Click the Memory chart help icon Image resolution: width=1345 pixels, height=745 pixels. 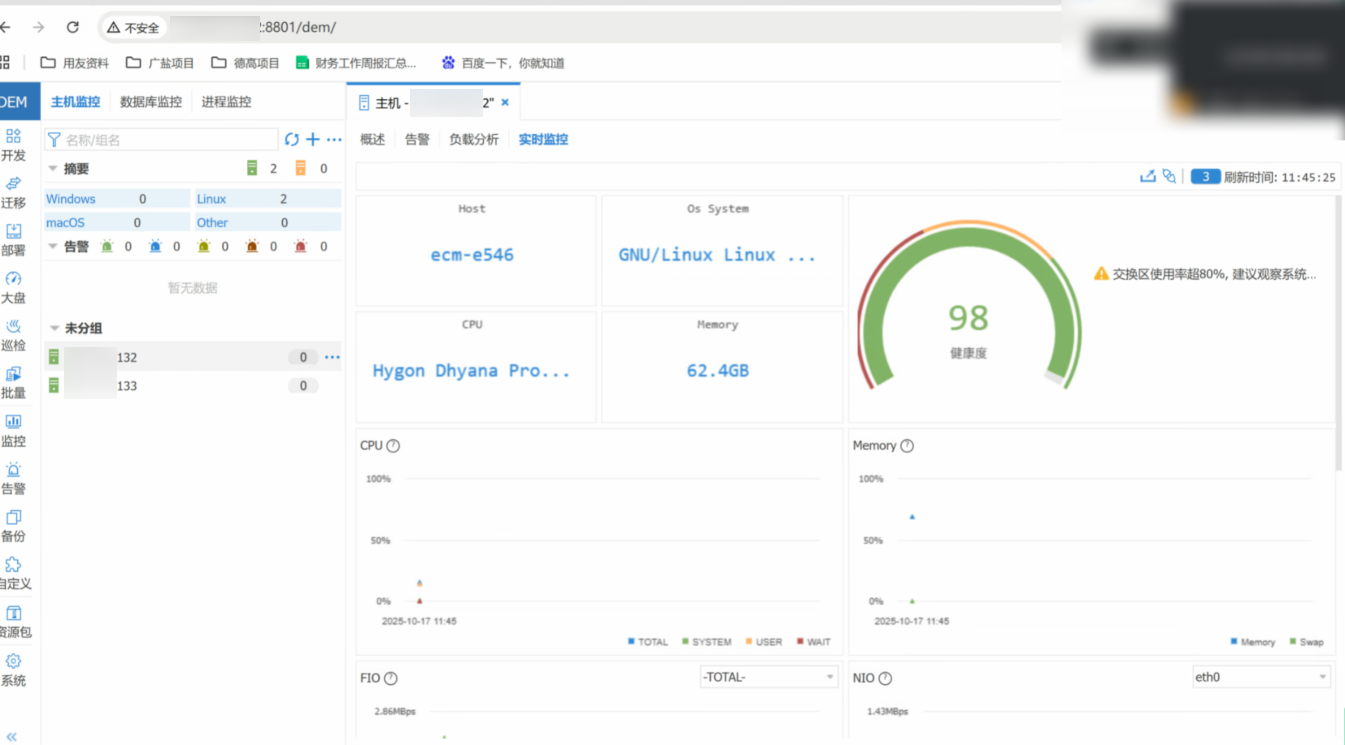[907, 446]
